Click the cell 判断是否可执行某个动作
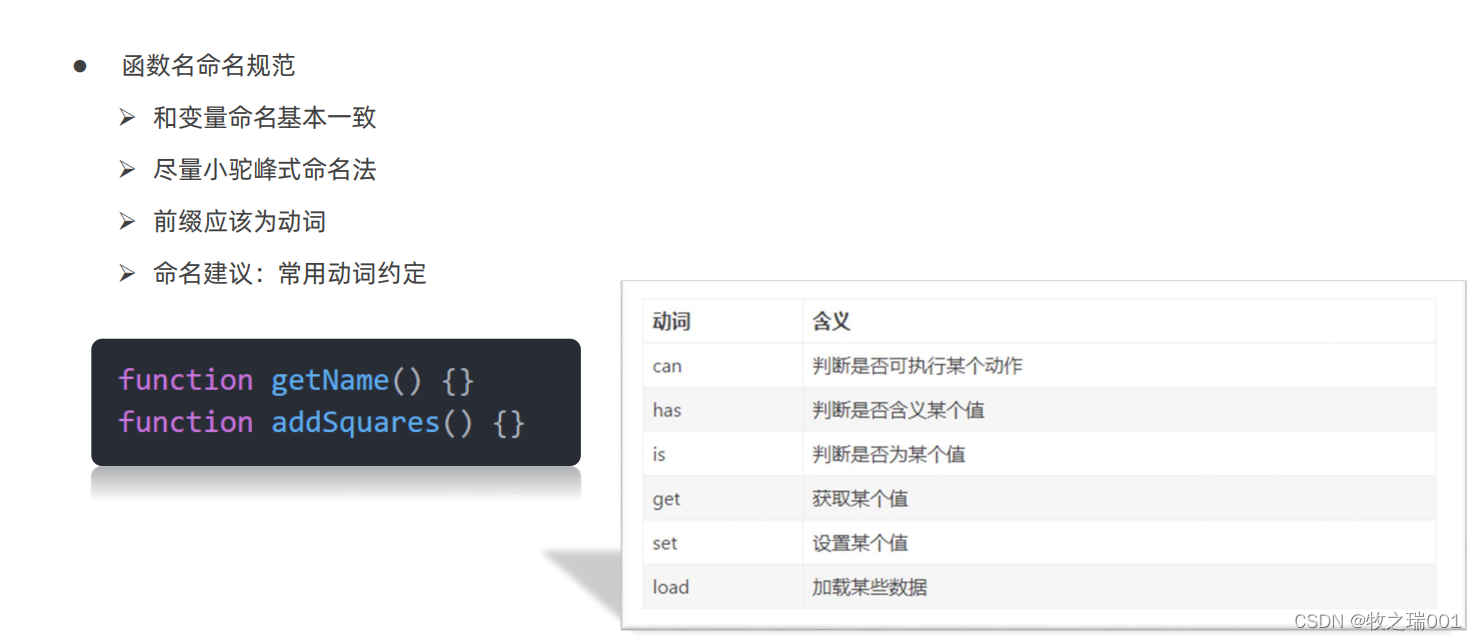The image size is (1477, 640). (x=1119, y=366)
